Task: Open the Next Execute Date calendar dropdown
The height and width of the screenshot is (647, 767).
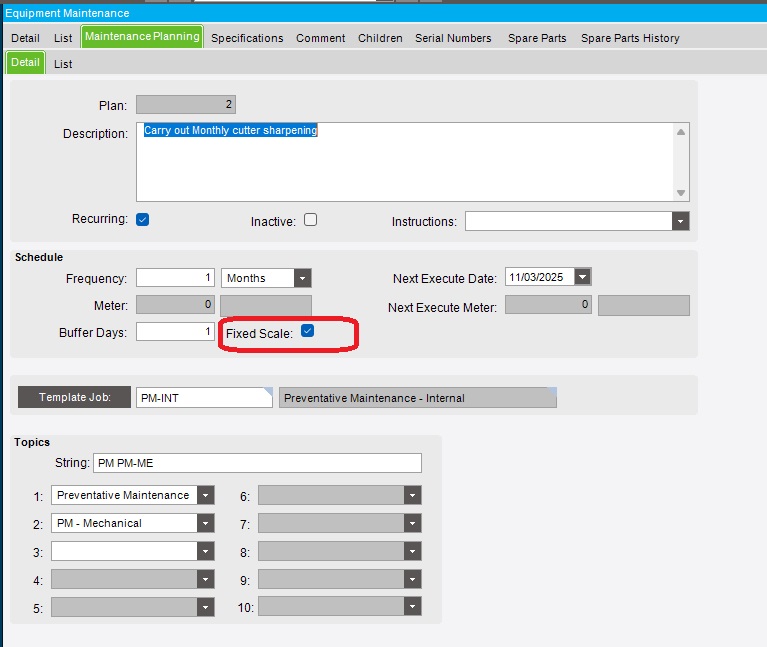Action: point(583,277)
